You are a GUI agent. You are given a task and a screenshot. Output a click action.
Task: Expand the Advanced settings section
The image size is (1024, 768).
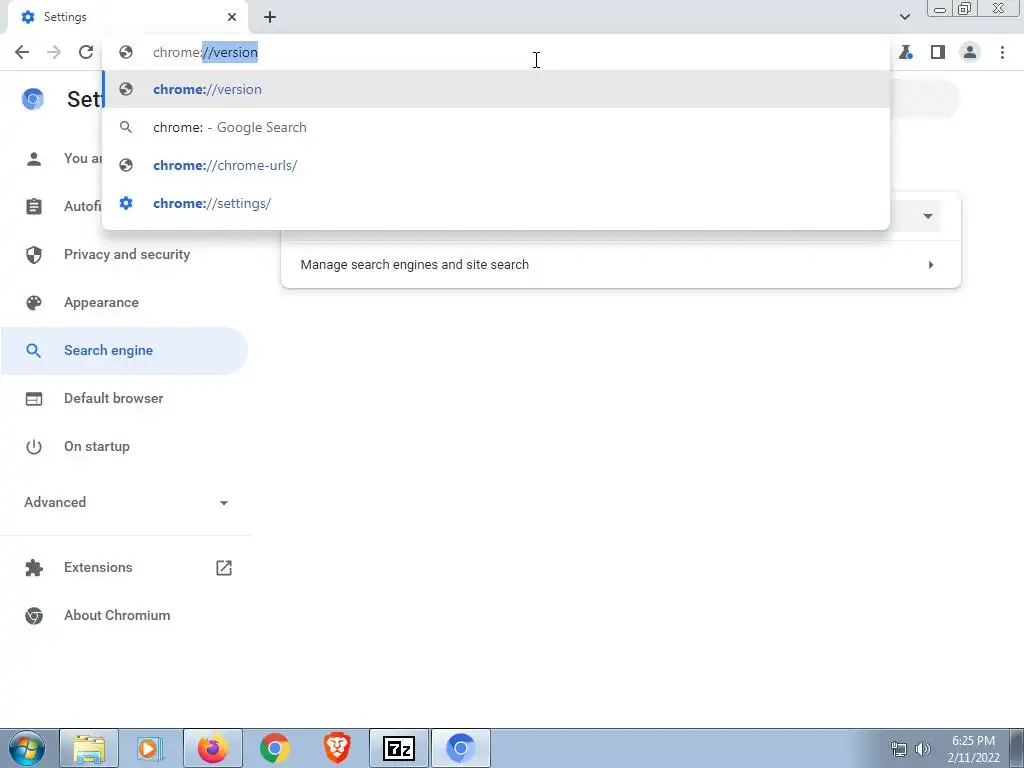[126, 502]
